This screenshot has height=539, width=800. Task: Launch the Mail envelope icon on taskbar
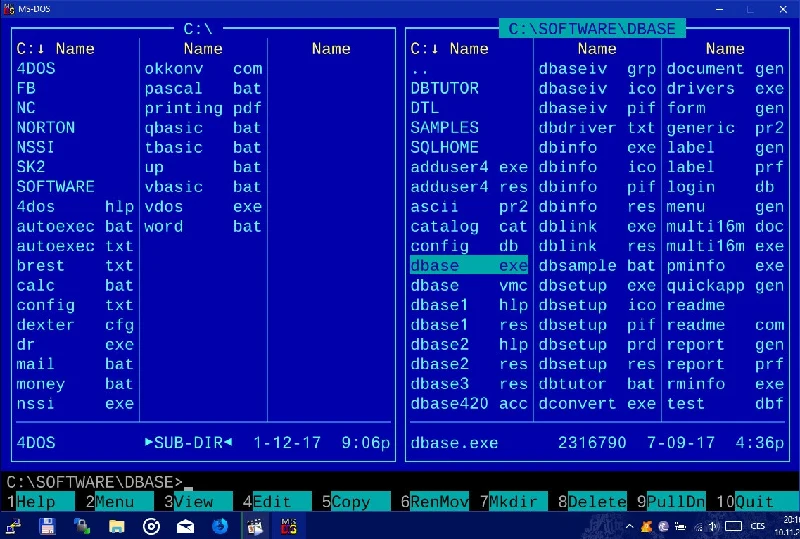[185, 526]
